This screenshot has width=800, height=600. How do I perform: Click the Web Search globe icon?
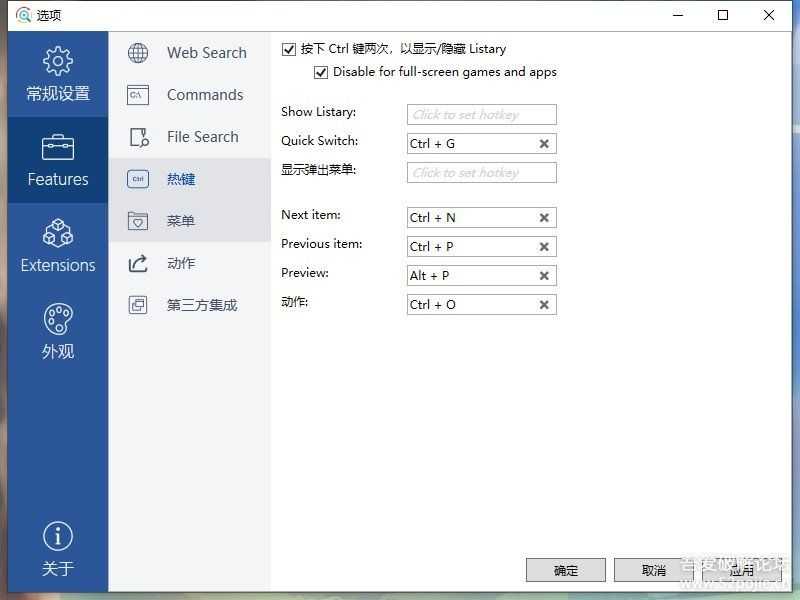tap(138, 53)
